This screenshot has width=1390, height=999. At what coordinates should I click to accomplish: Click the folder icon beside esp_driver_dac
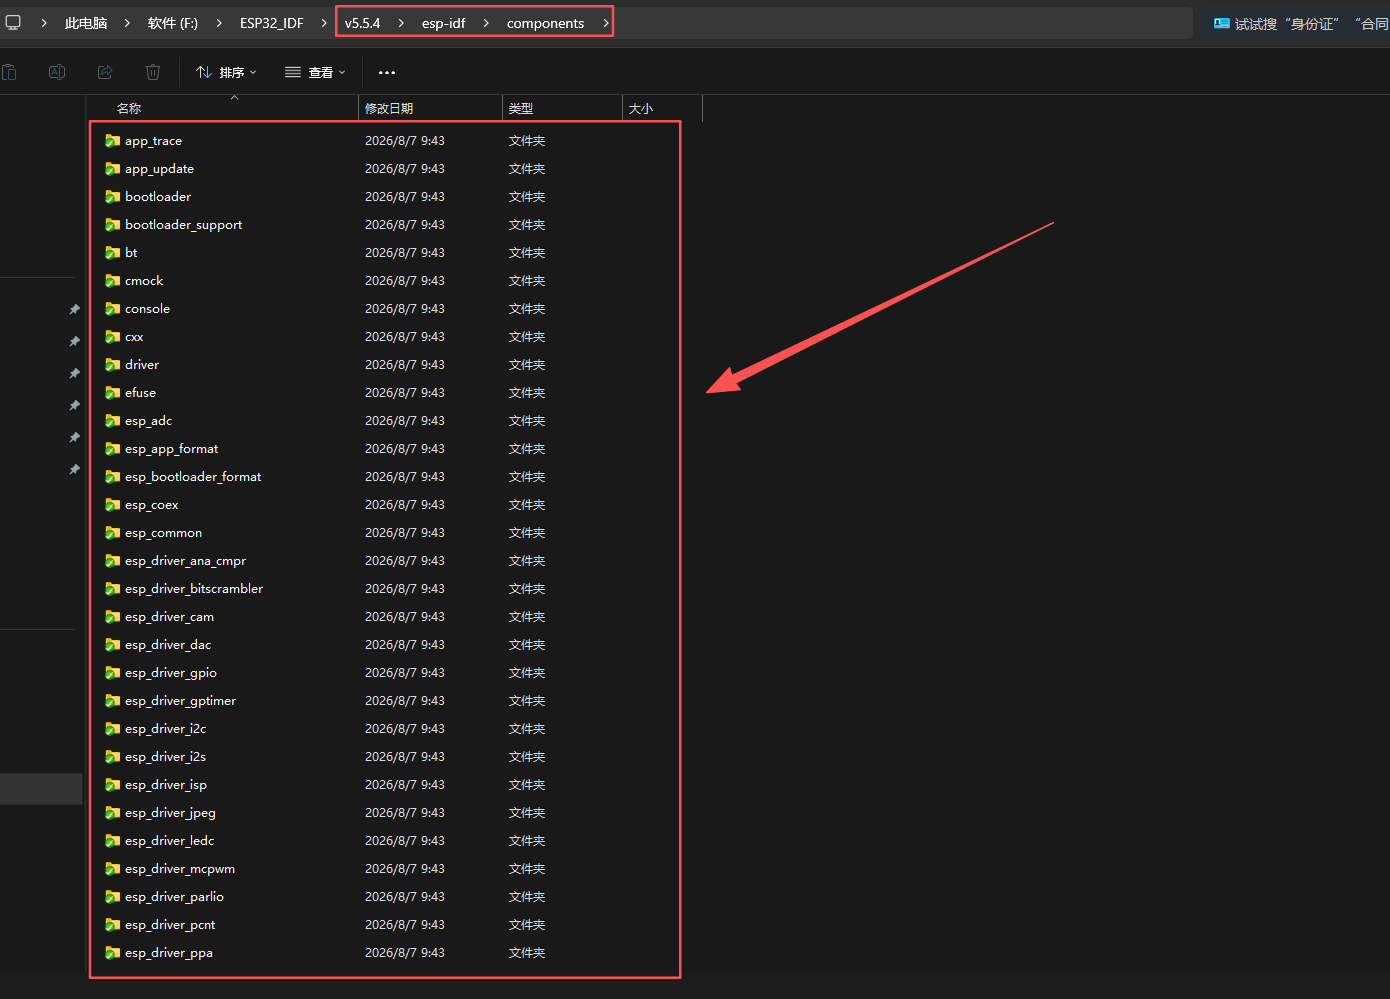pos(113,645)
